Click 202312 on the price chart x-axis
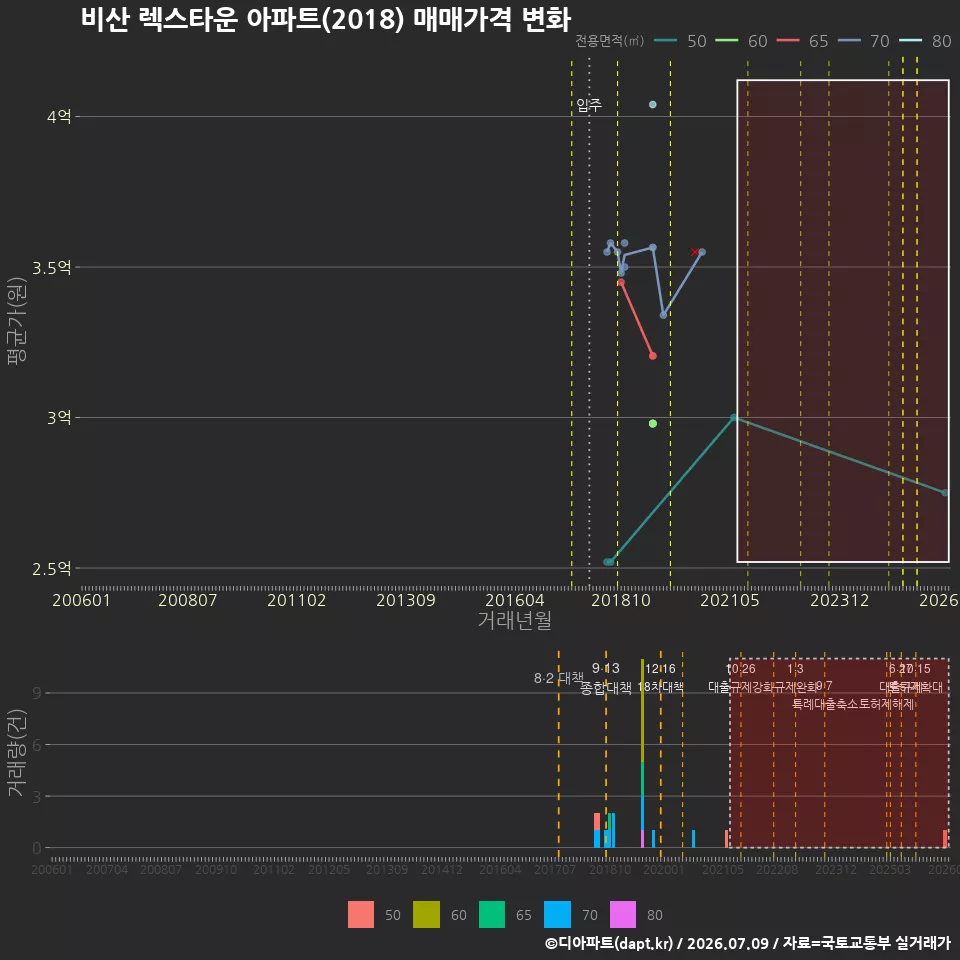The height and width of the screenshot is (960, 960). tap(840, 600)
